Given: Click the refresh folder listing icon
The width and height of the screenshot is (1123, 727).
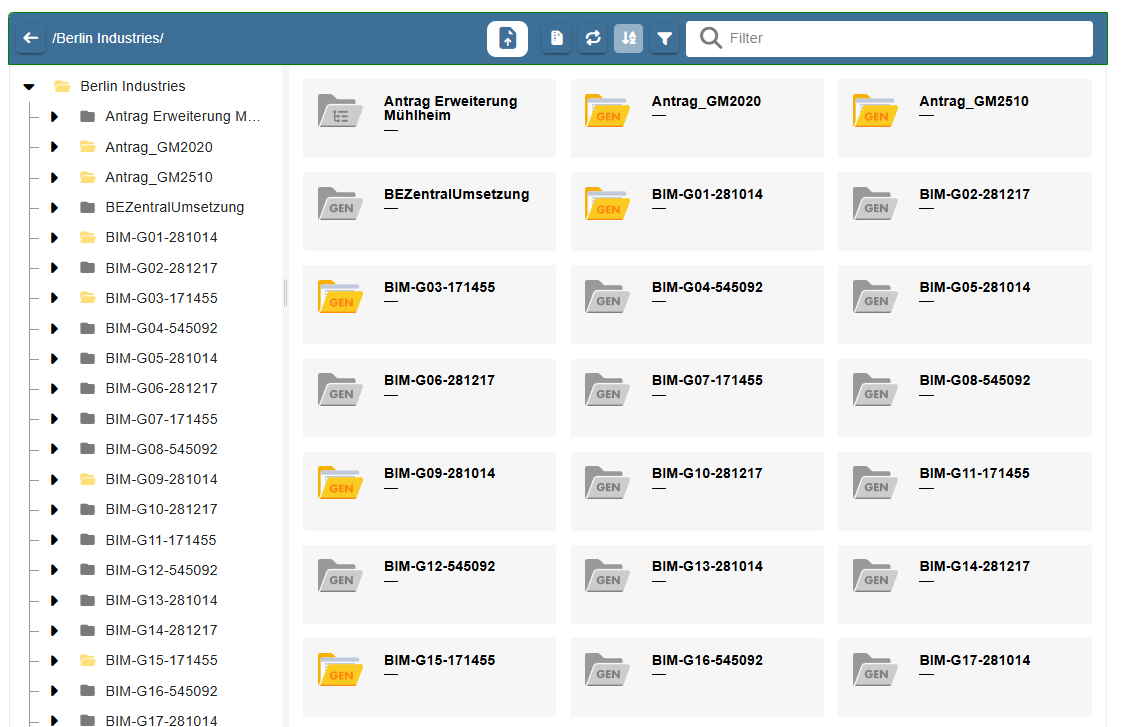Looking at the screenshot, I should 593,39.
